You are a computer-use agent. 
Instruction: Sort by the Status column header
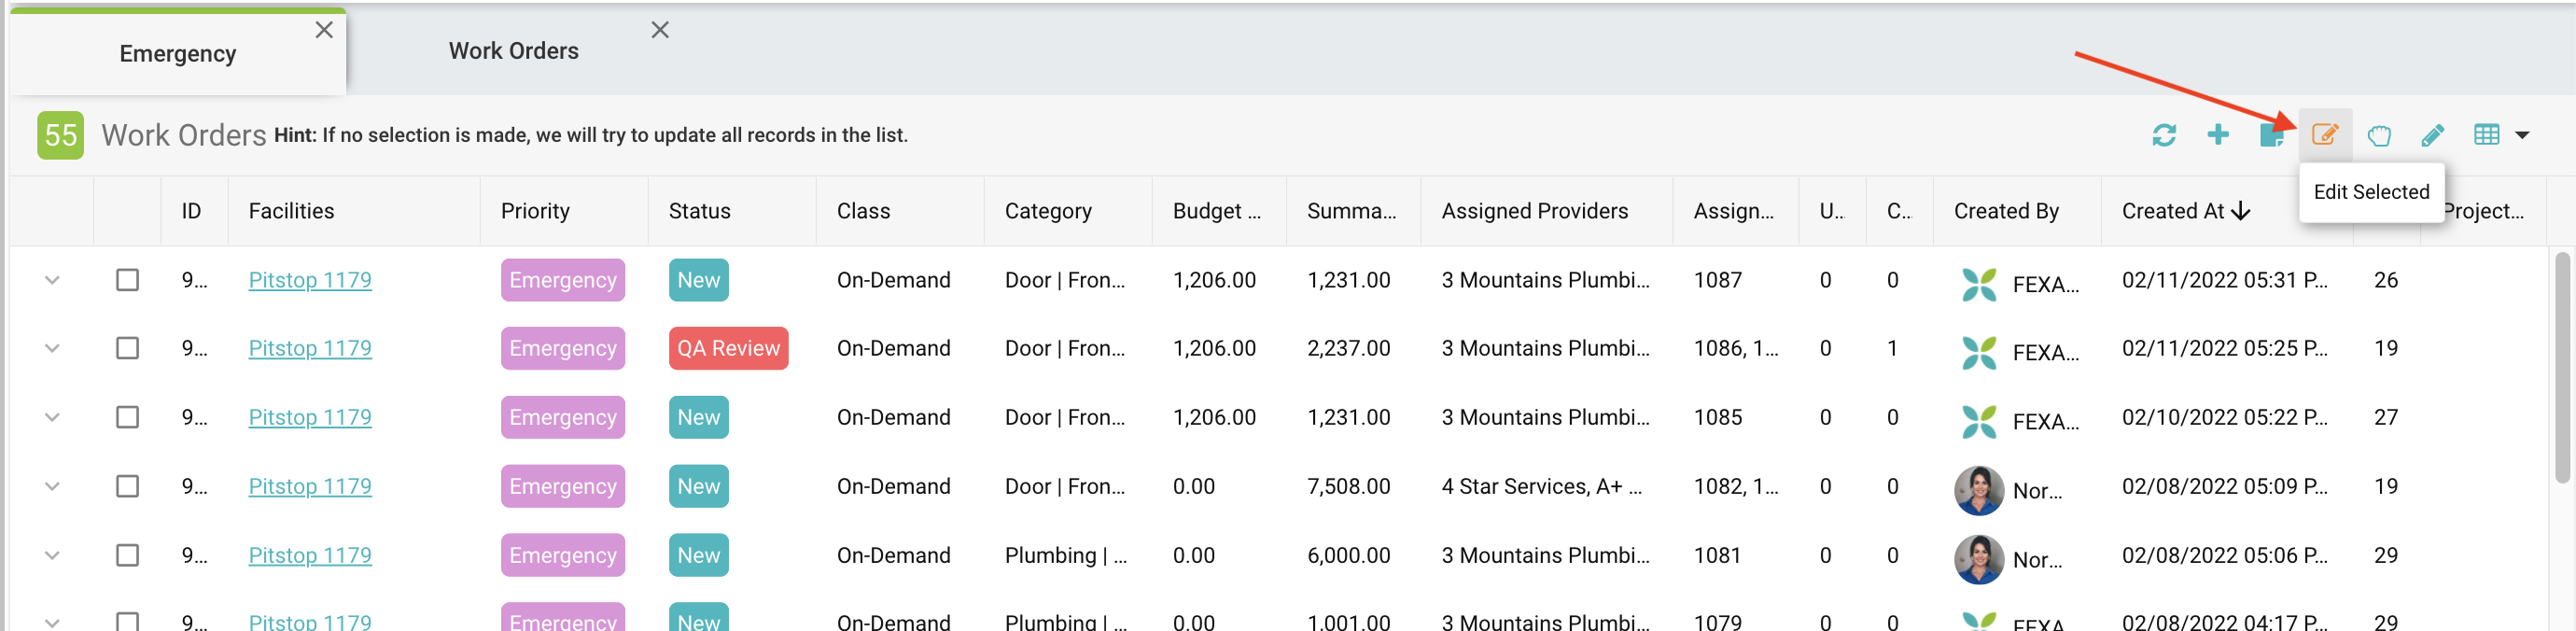pos(699,211)
